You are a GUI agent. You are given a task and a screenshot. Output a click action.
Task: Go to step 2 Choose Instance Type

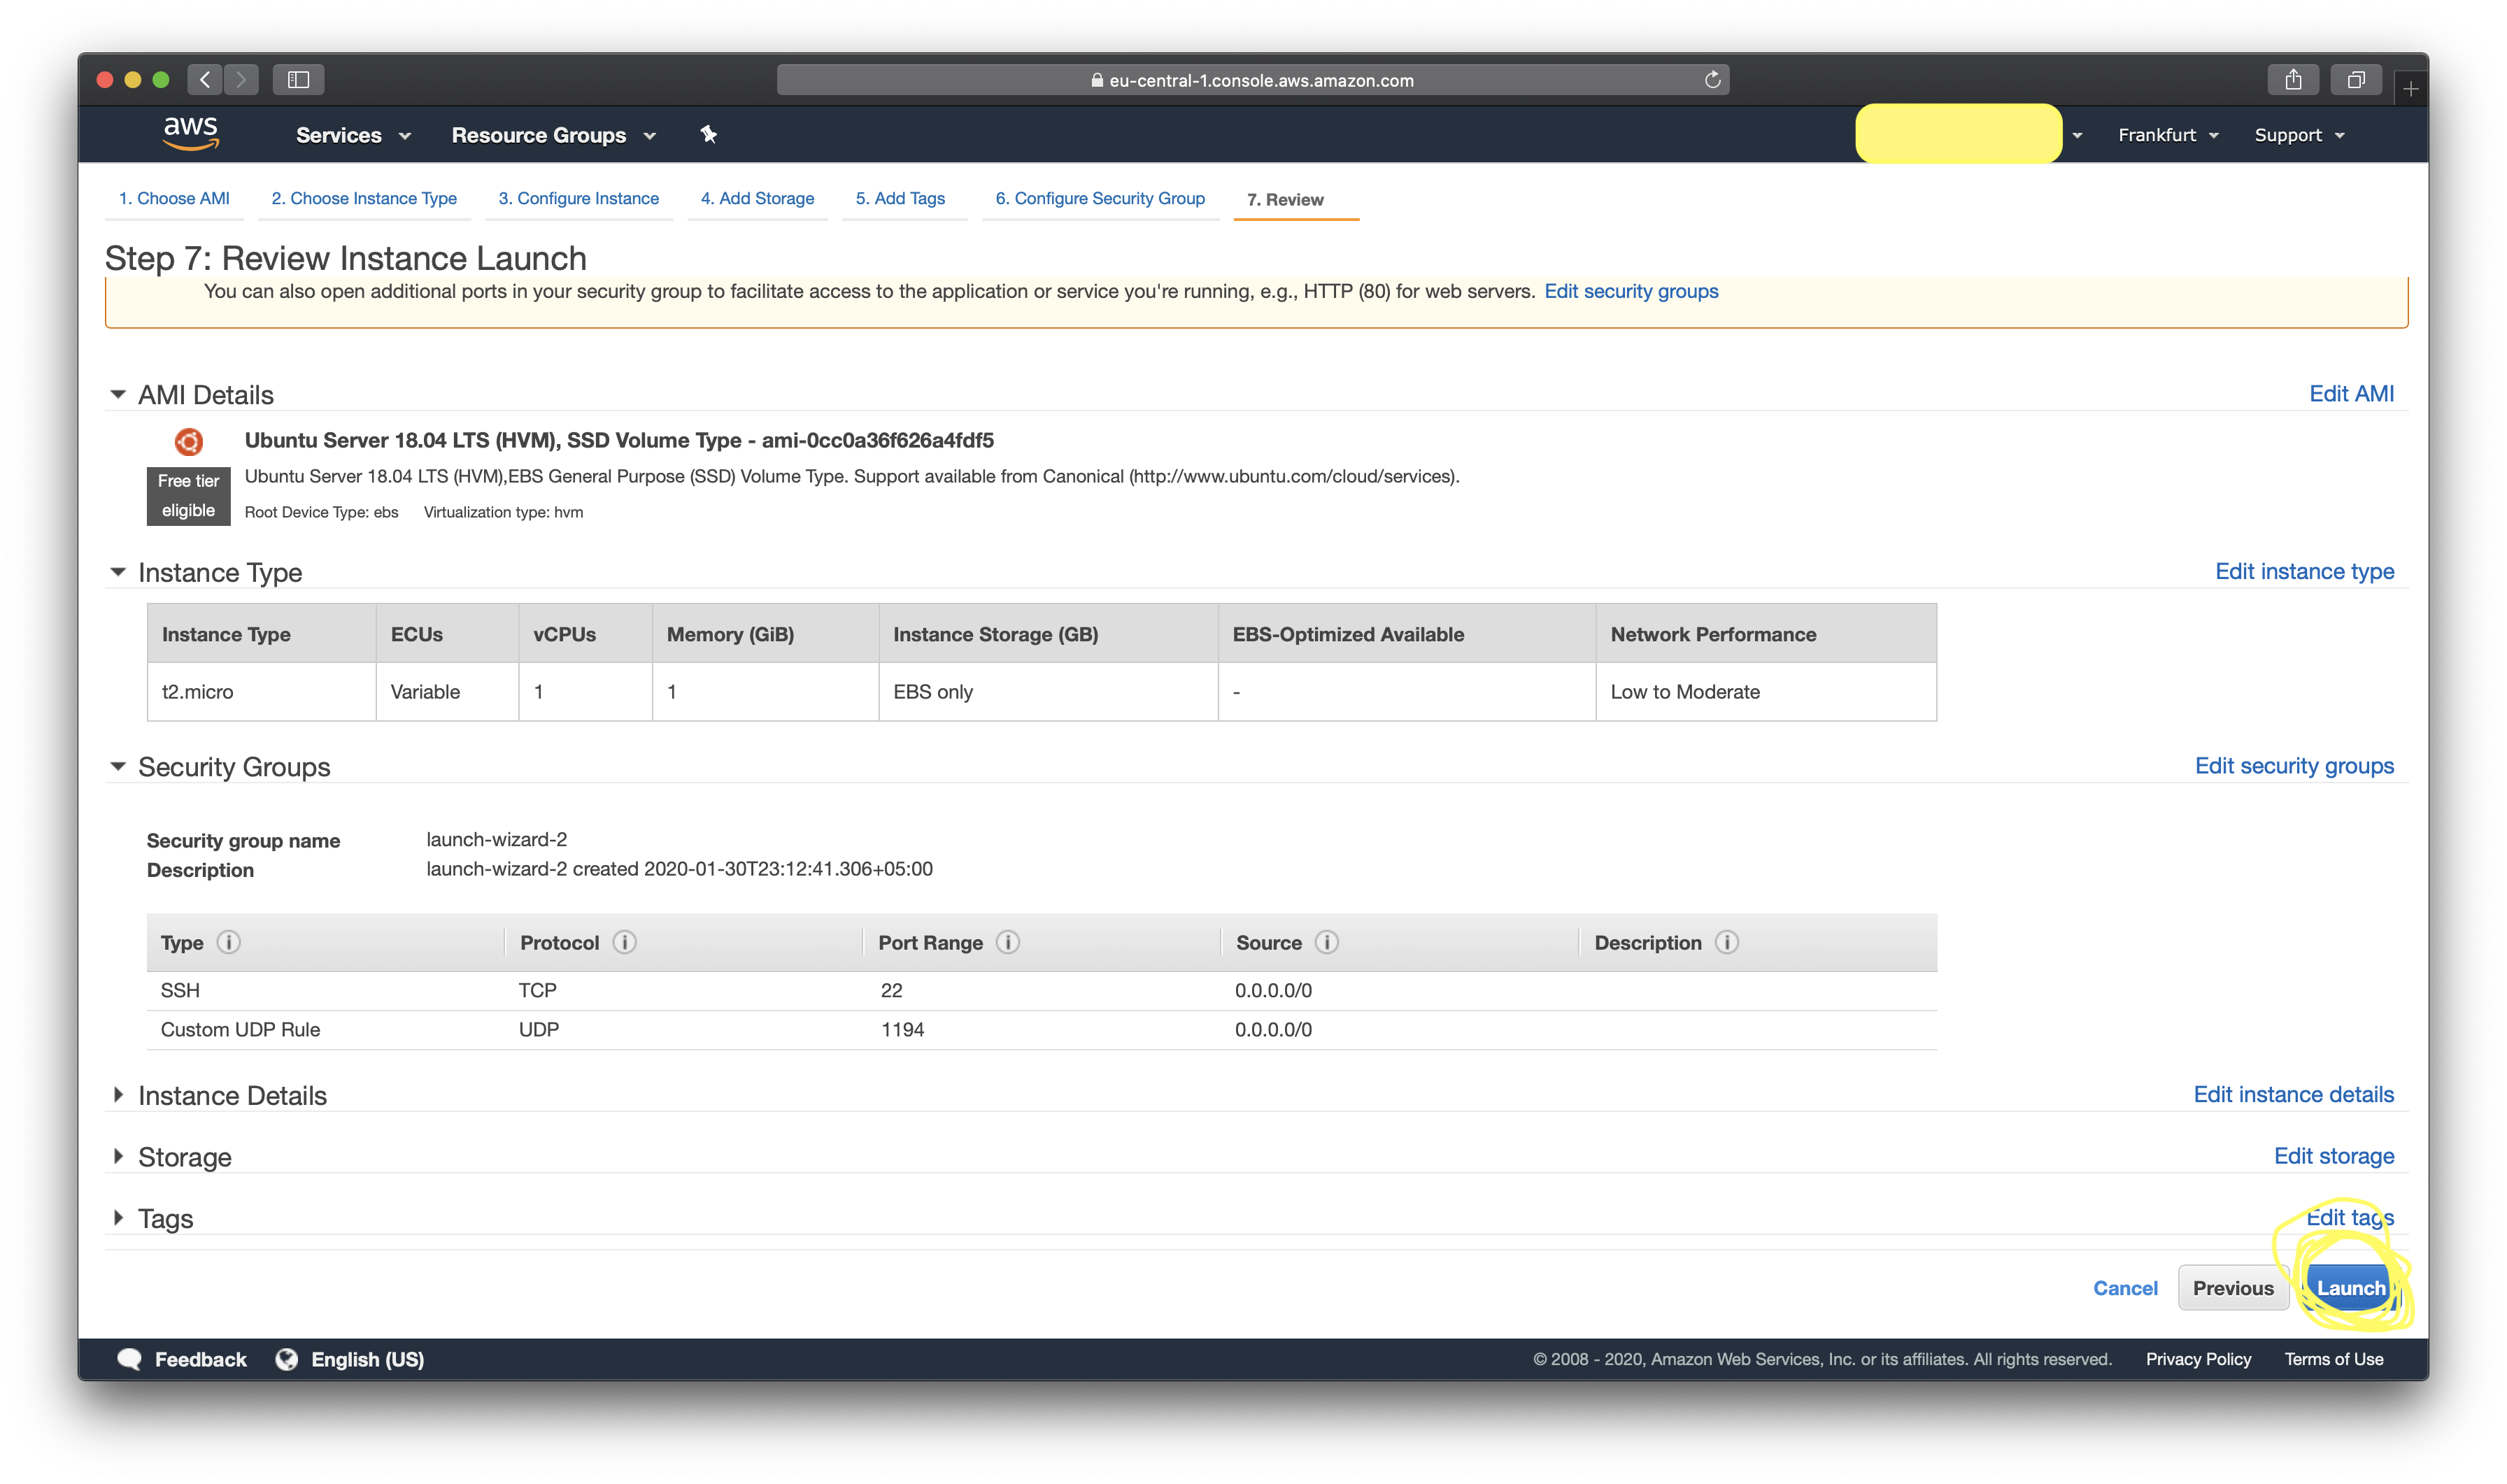coord(364,198)
